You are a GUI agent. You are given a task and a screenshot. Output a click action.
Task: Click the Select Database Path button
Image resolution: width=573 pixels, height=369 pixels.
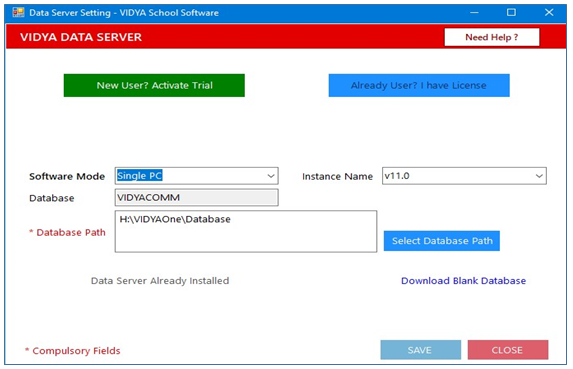pos(442,241)
